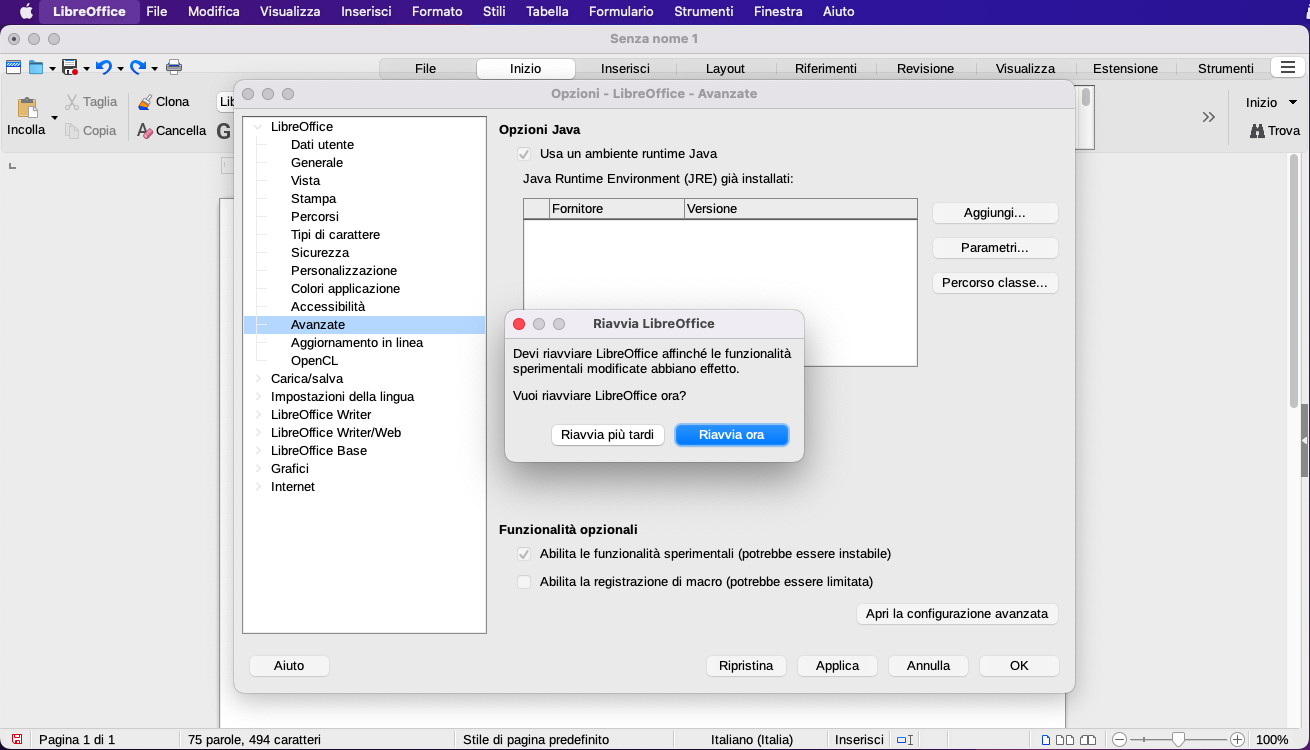Click the Undo arrow icon
This screenshot has width=1310, height=750.
coord(103,67)
